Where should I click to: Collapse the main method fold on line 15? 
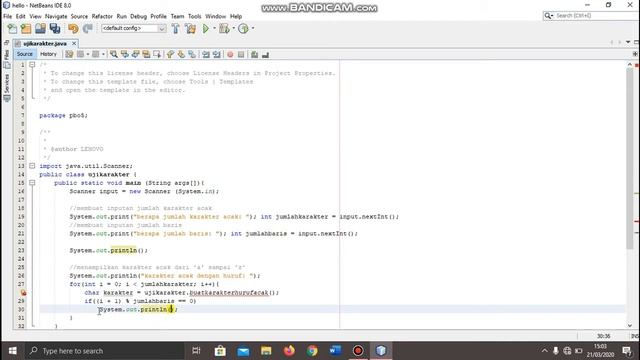point(32,183)
